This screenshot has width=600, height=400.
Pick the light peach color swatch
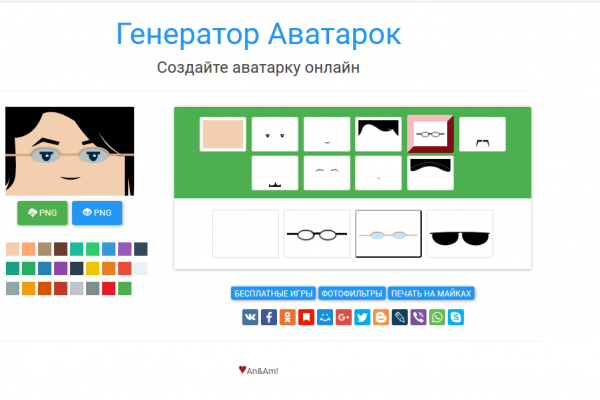(13, 249)
